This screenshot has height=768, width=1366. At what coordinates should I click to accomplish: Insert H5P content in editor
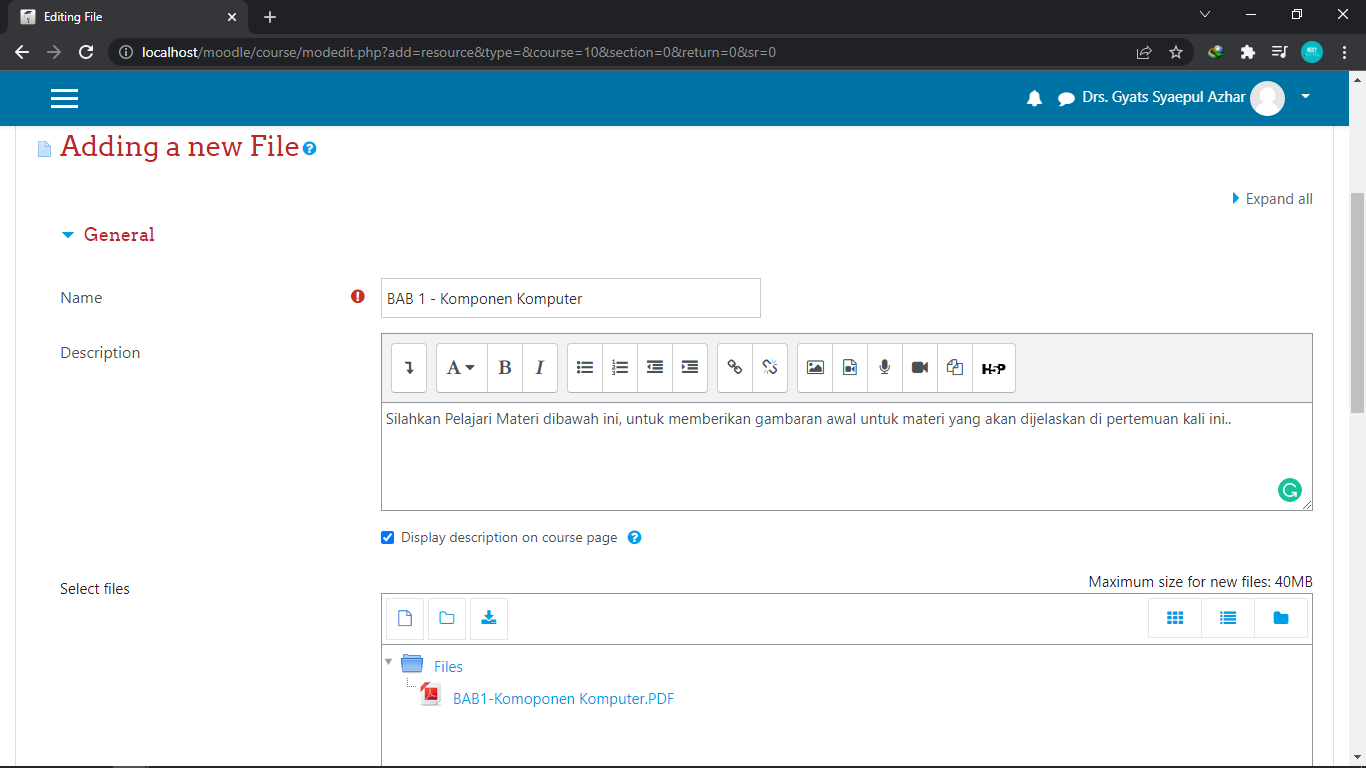pyautogui.click(x=993, y=368)
